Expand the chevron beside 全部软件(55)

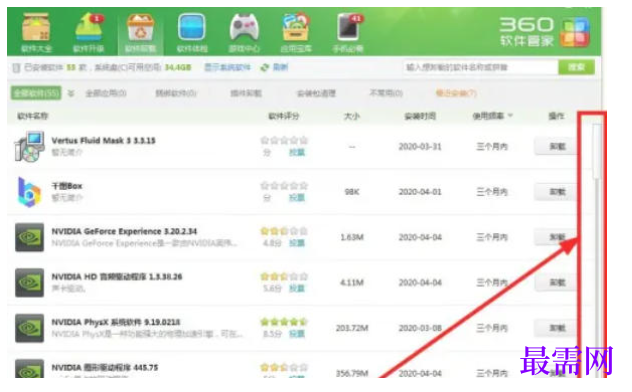click(x=71, y=93)
